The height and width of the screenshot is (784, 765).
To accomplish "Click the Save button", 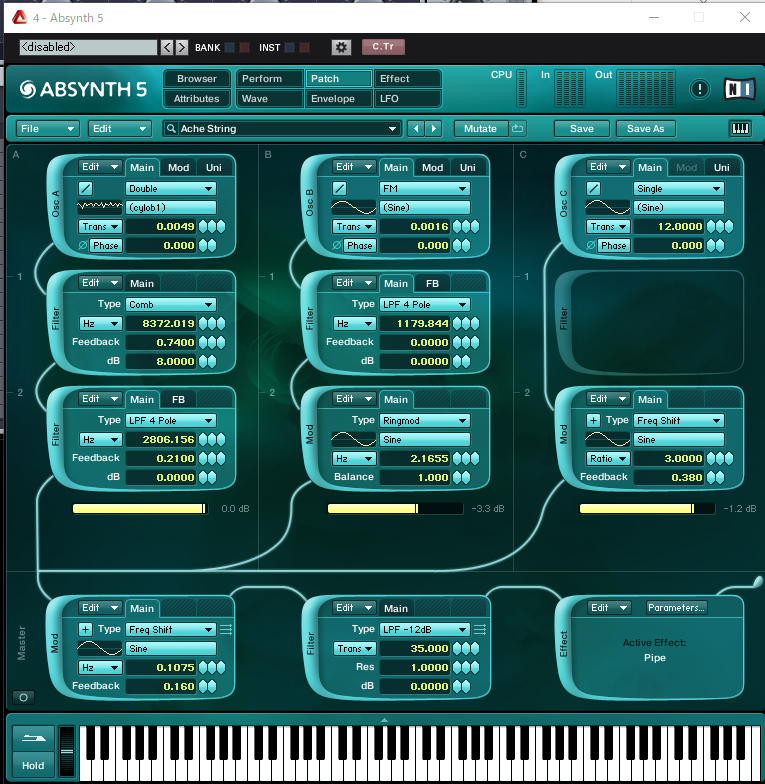I will click(x=582, y=128).
